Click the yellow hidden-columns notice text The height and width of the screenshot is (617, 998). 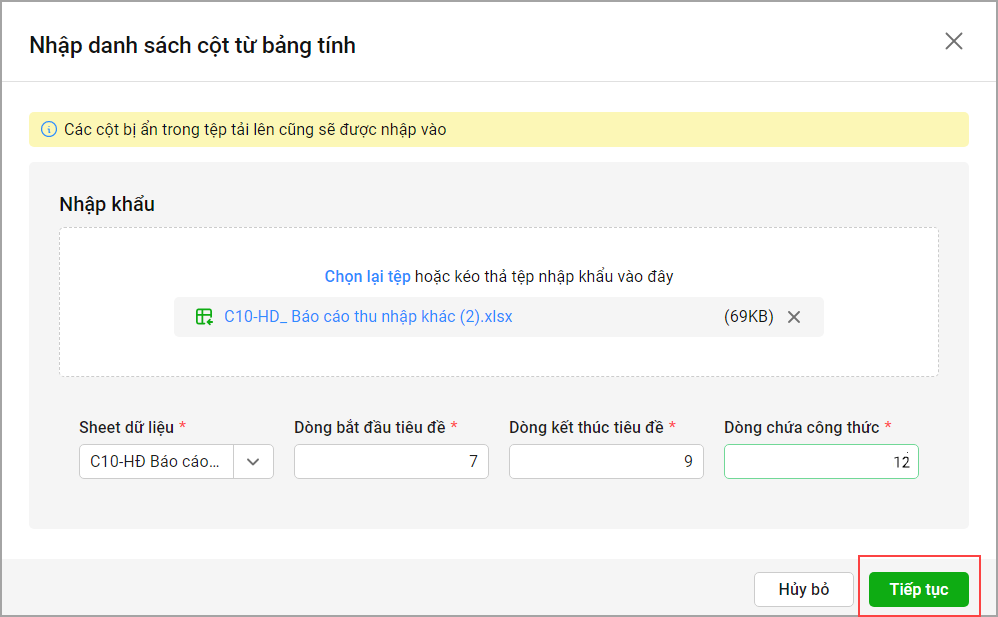[x=255, y=130]
